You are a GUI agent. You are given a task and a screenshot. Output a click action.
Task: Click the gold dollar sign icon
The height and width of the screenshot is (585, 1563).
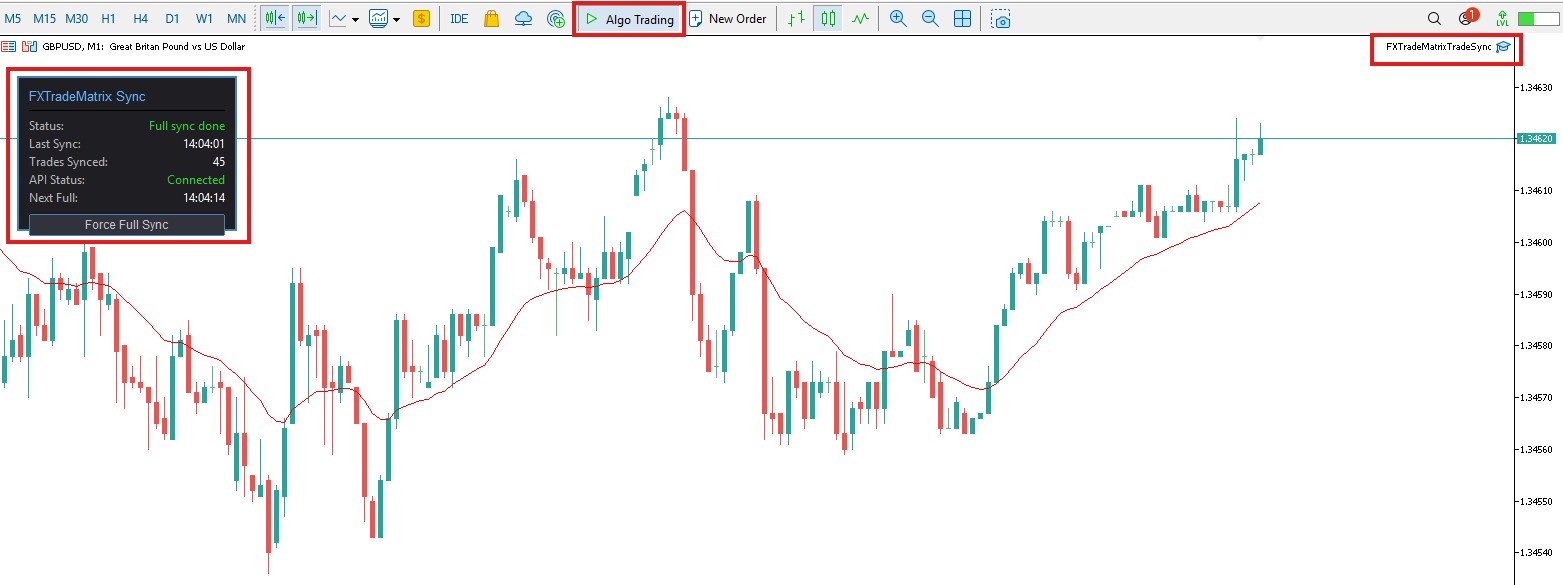coord(421,19)
